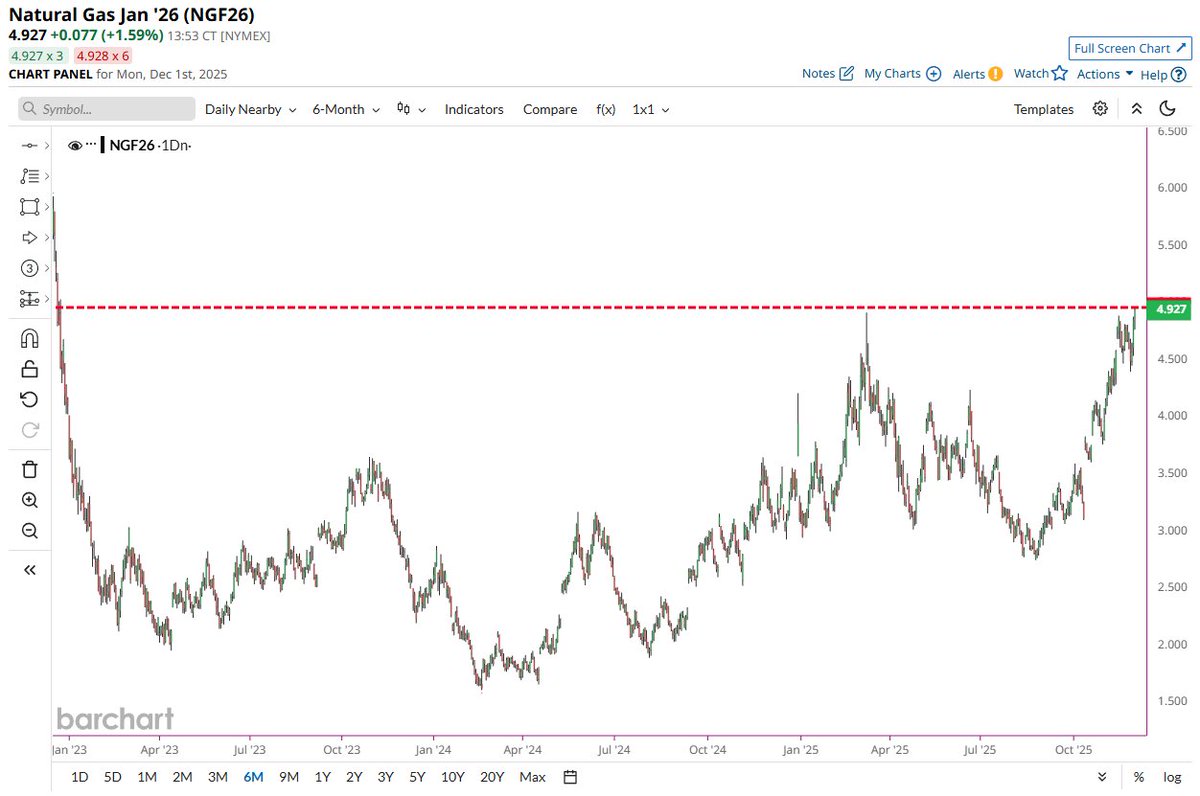
Task: Undo the last drawing action
Action: coord(29,399)
